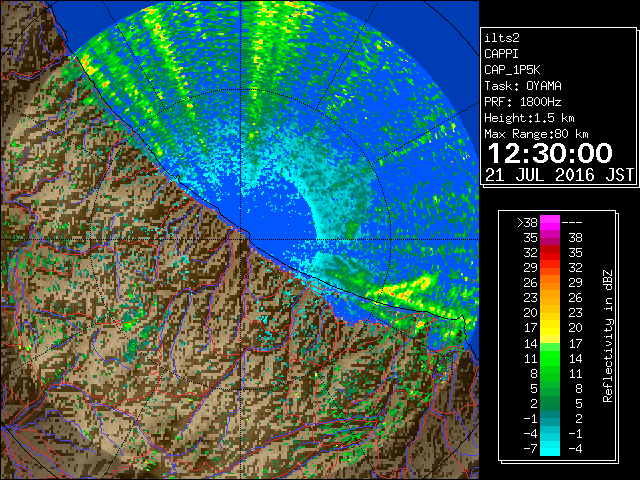
Task: Click the '---' legend top-right marker
Action: tap(572, 222)
